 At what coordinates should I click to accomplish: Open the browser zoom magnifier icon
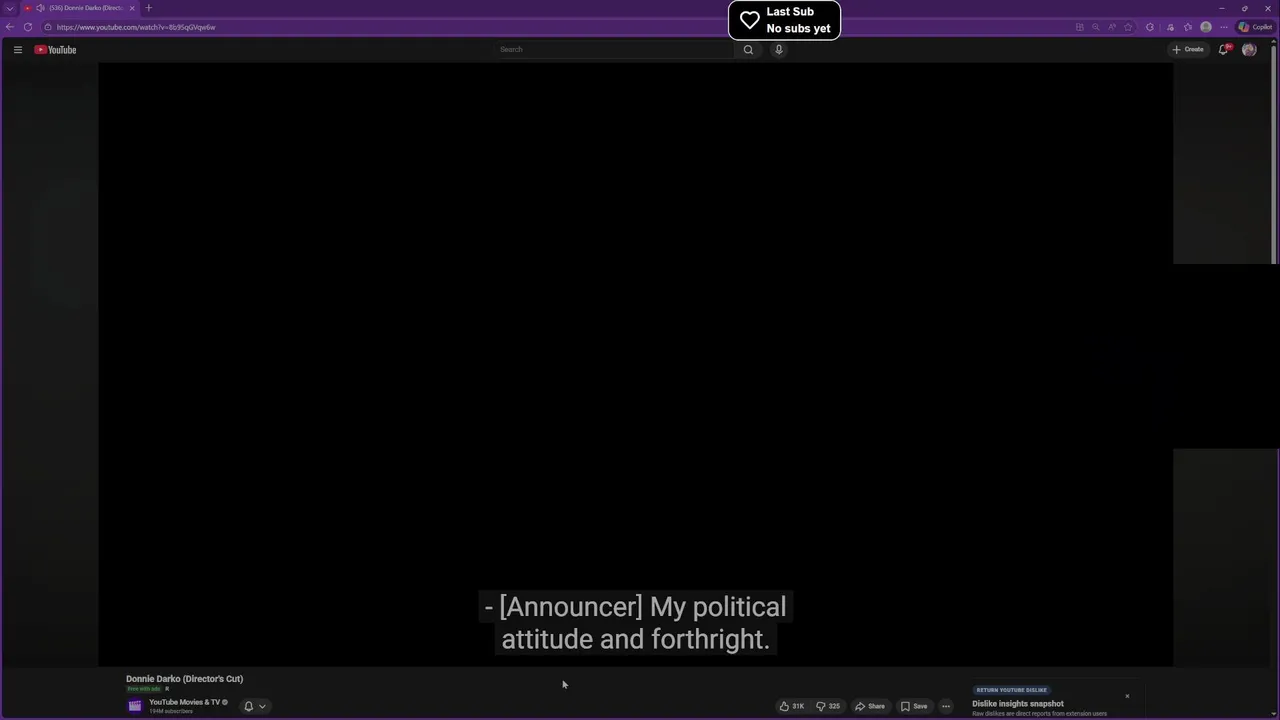click(x=1095, y=27)
